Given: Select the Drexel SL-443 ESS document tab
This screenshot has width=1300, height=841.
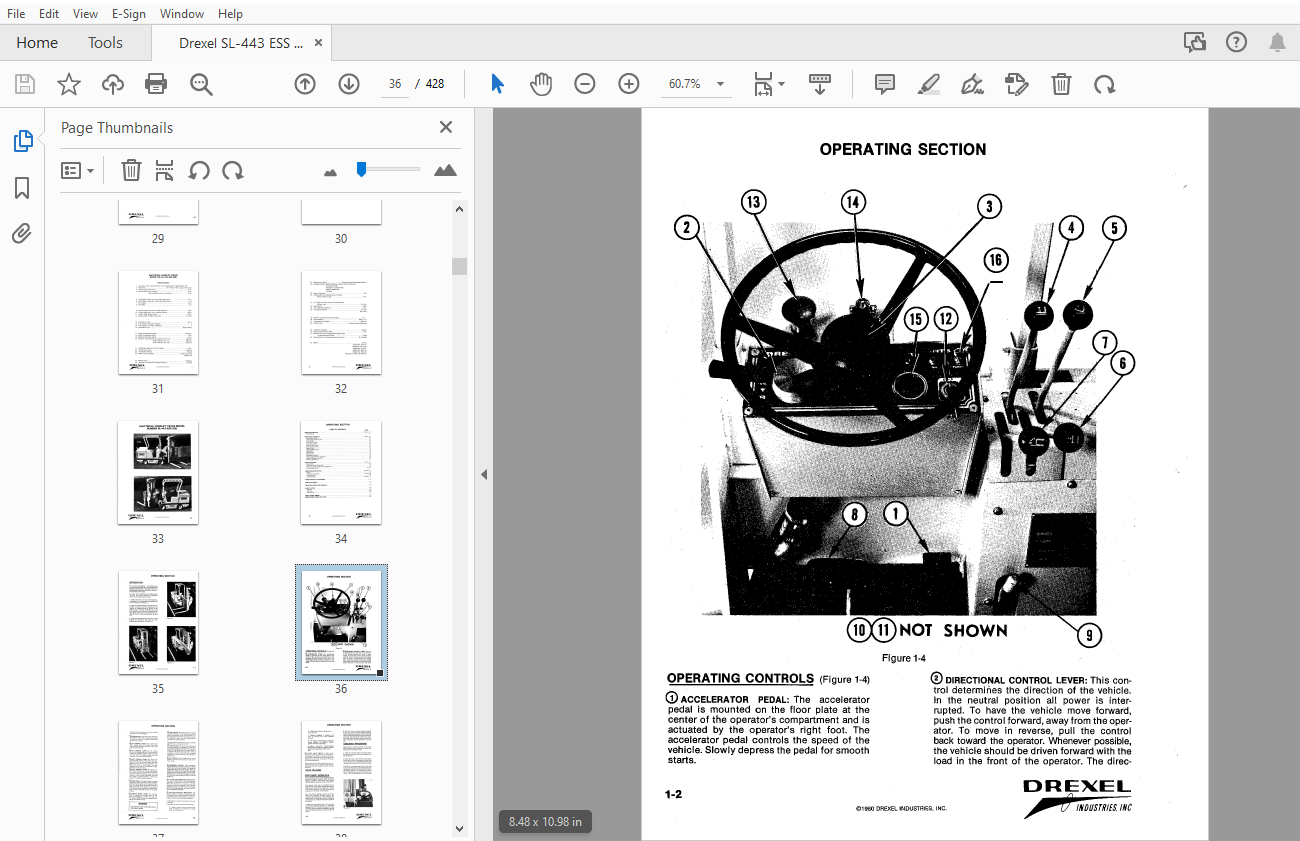Looking at the screenshot, I should pos(241,43).
